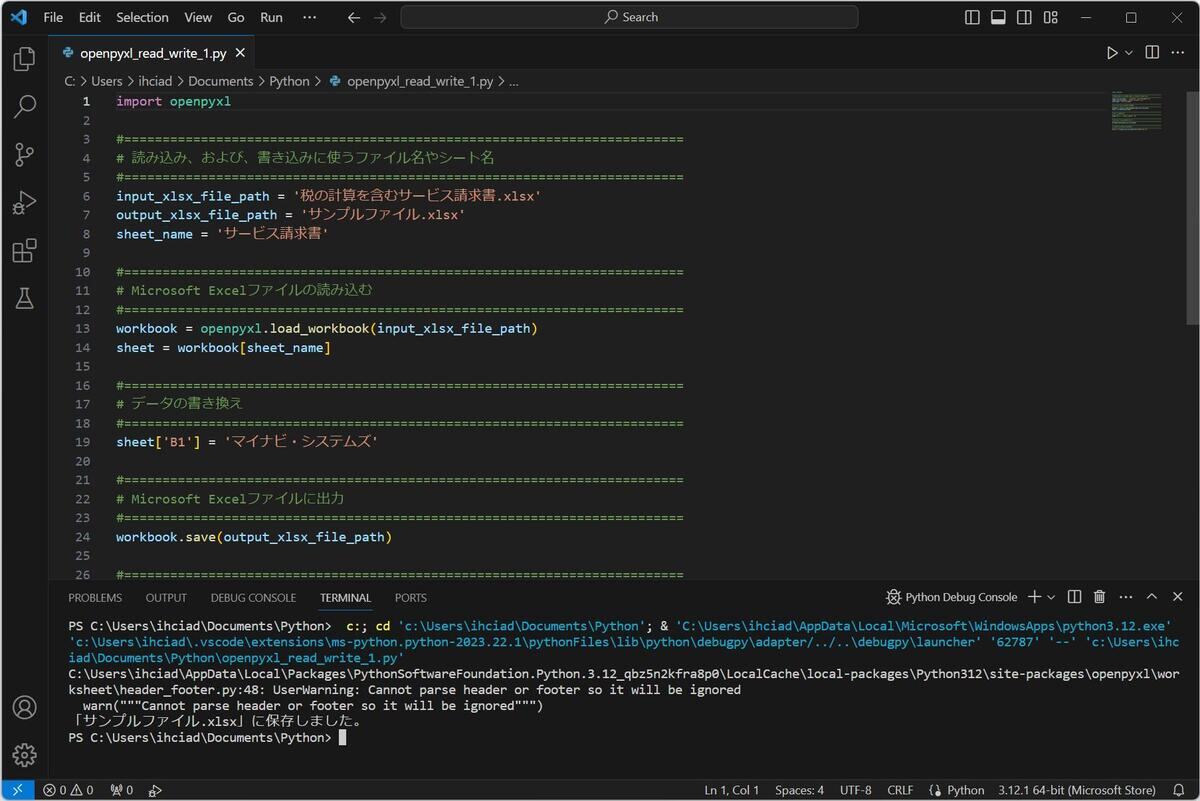Go forward with the right arrow

[380, 17]
